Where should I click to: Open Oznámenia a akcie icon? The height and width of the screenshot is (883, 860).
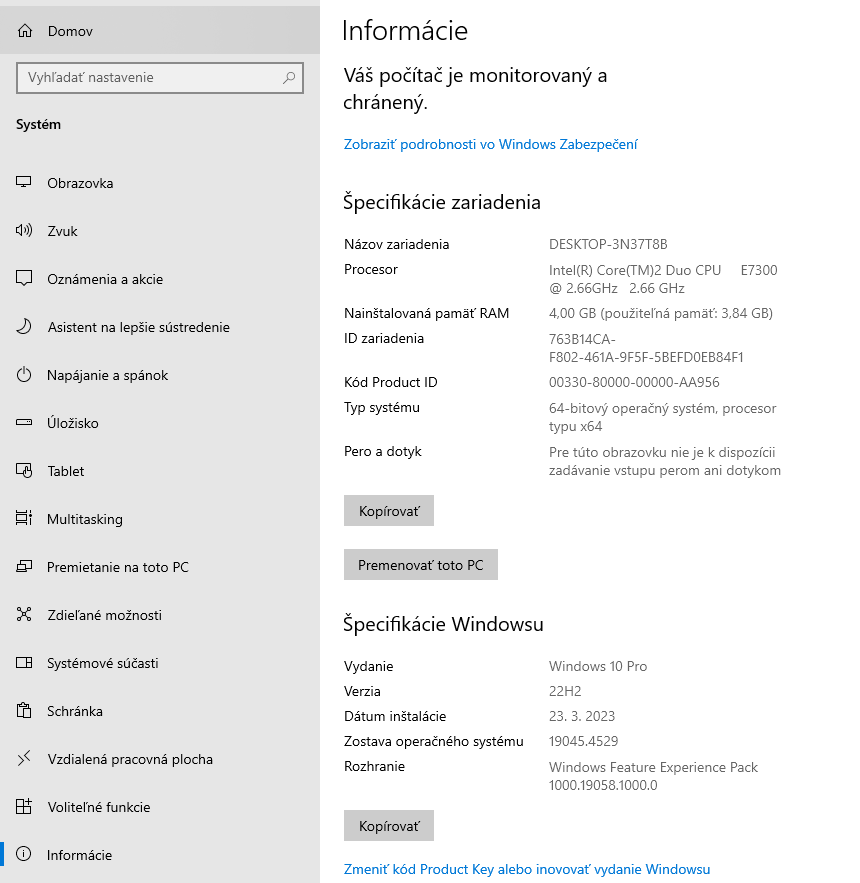click(x=25, y=279)
